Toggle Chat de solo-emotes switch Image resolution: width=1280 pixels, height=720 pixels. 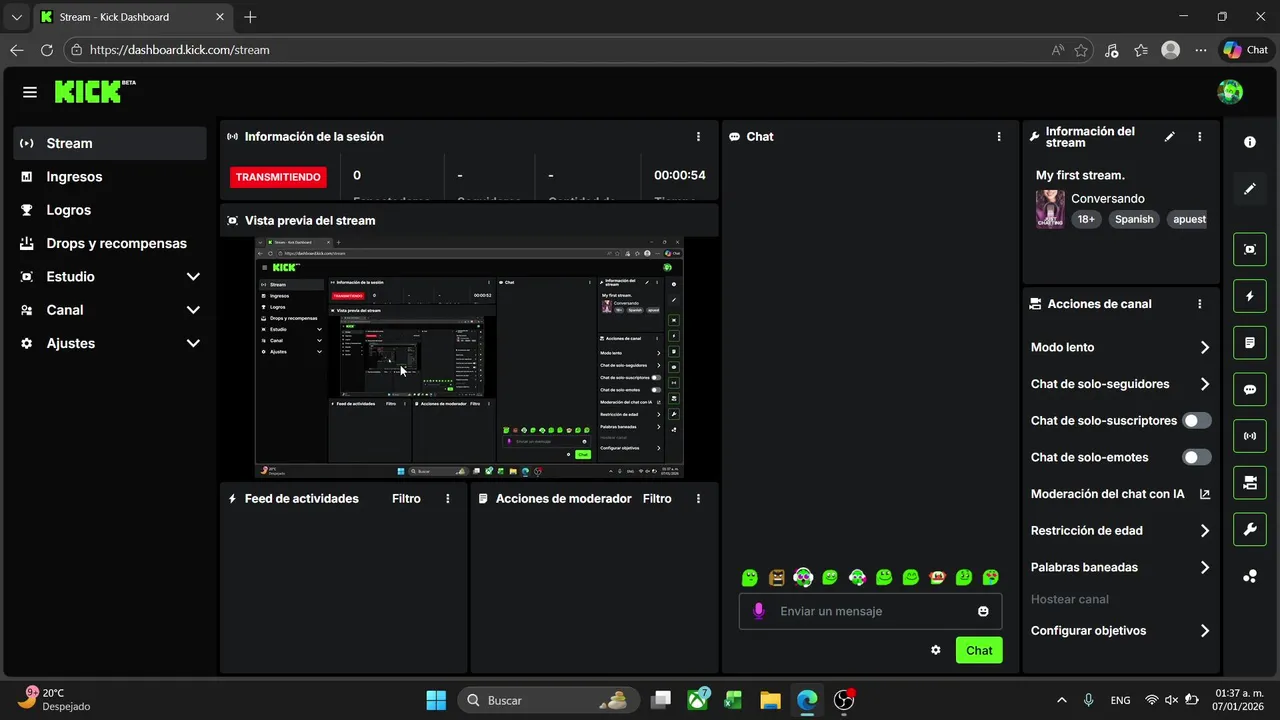[1197, 457]
